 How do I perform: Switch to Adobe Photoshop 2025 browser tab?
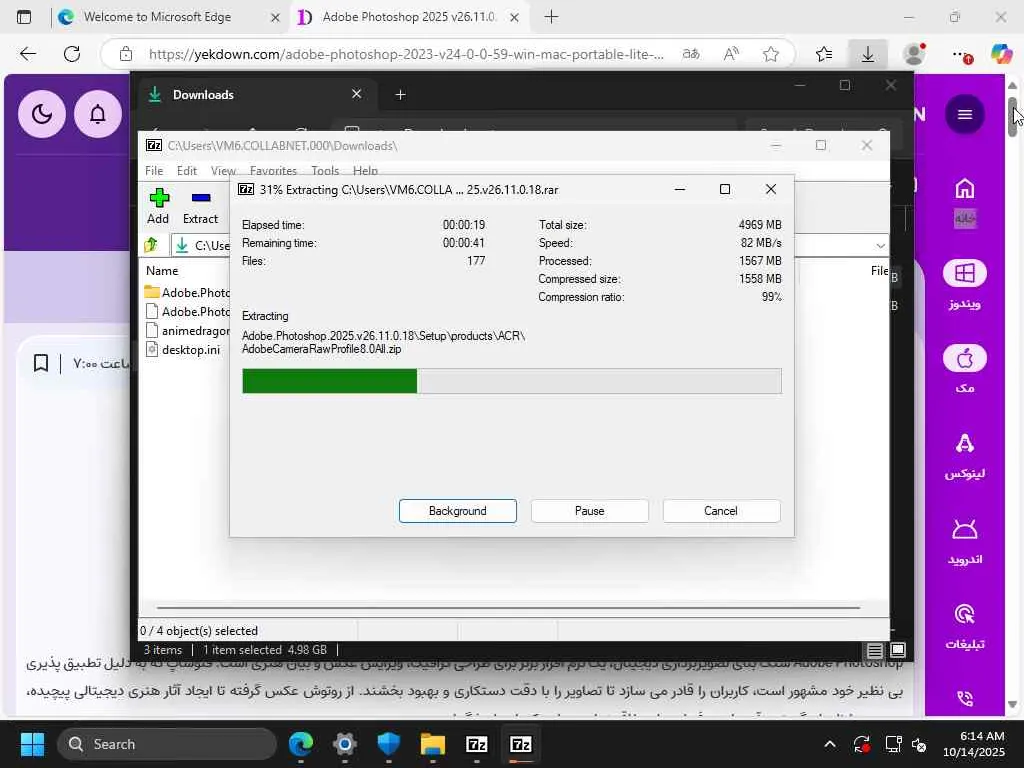[409, 17]
